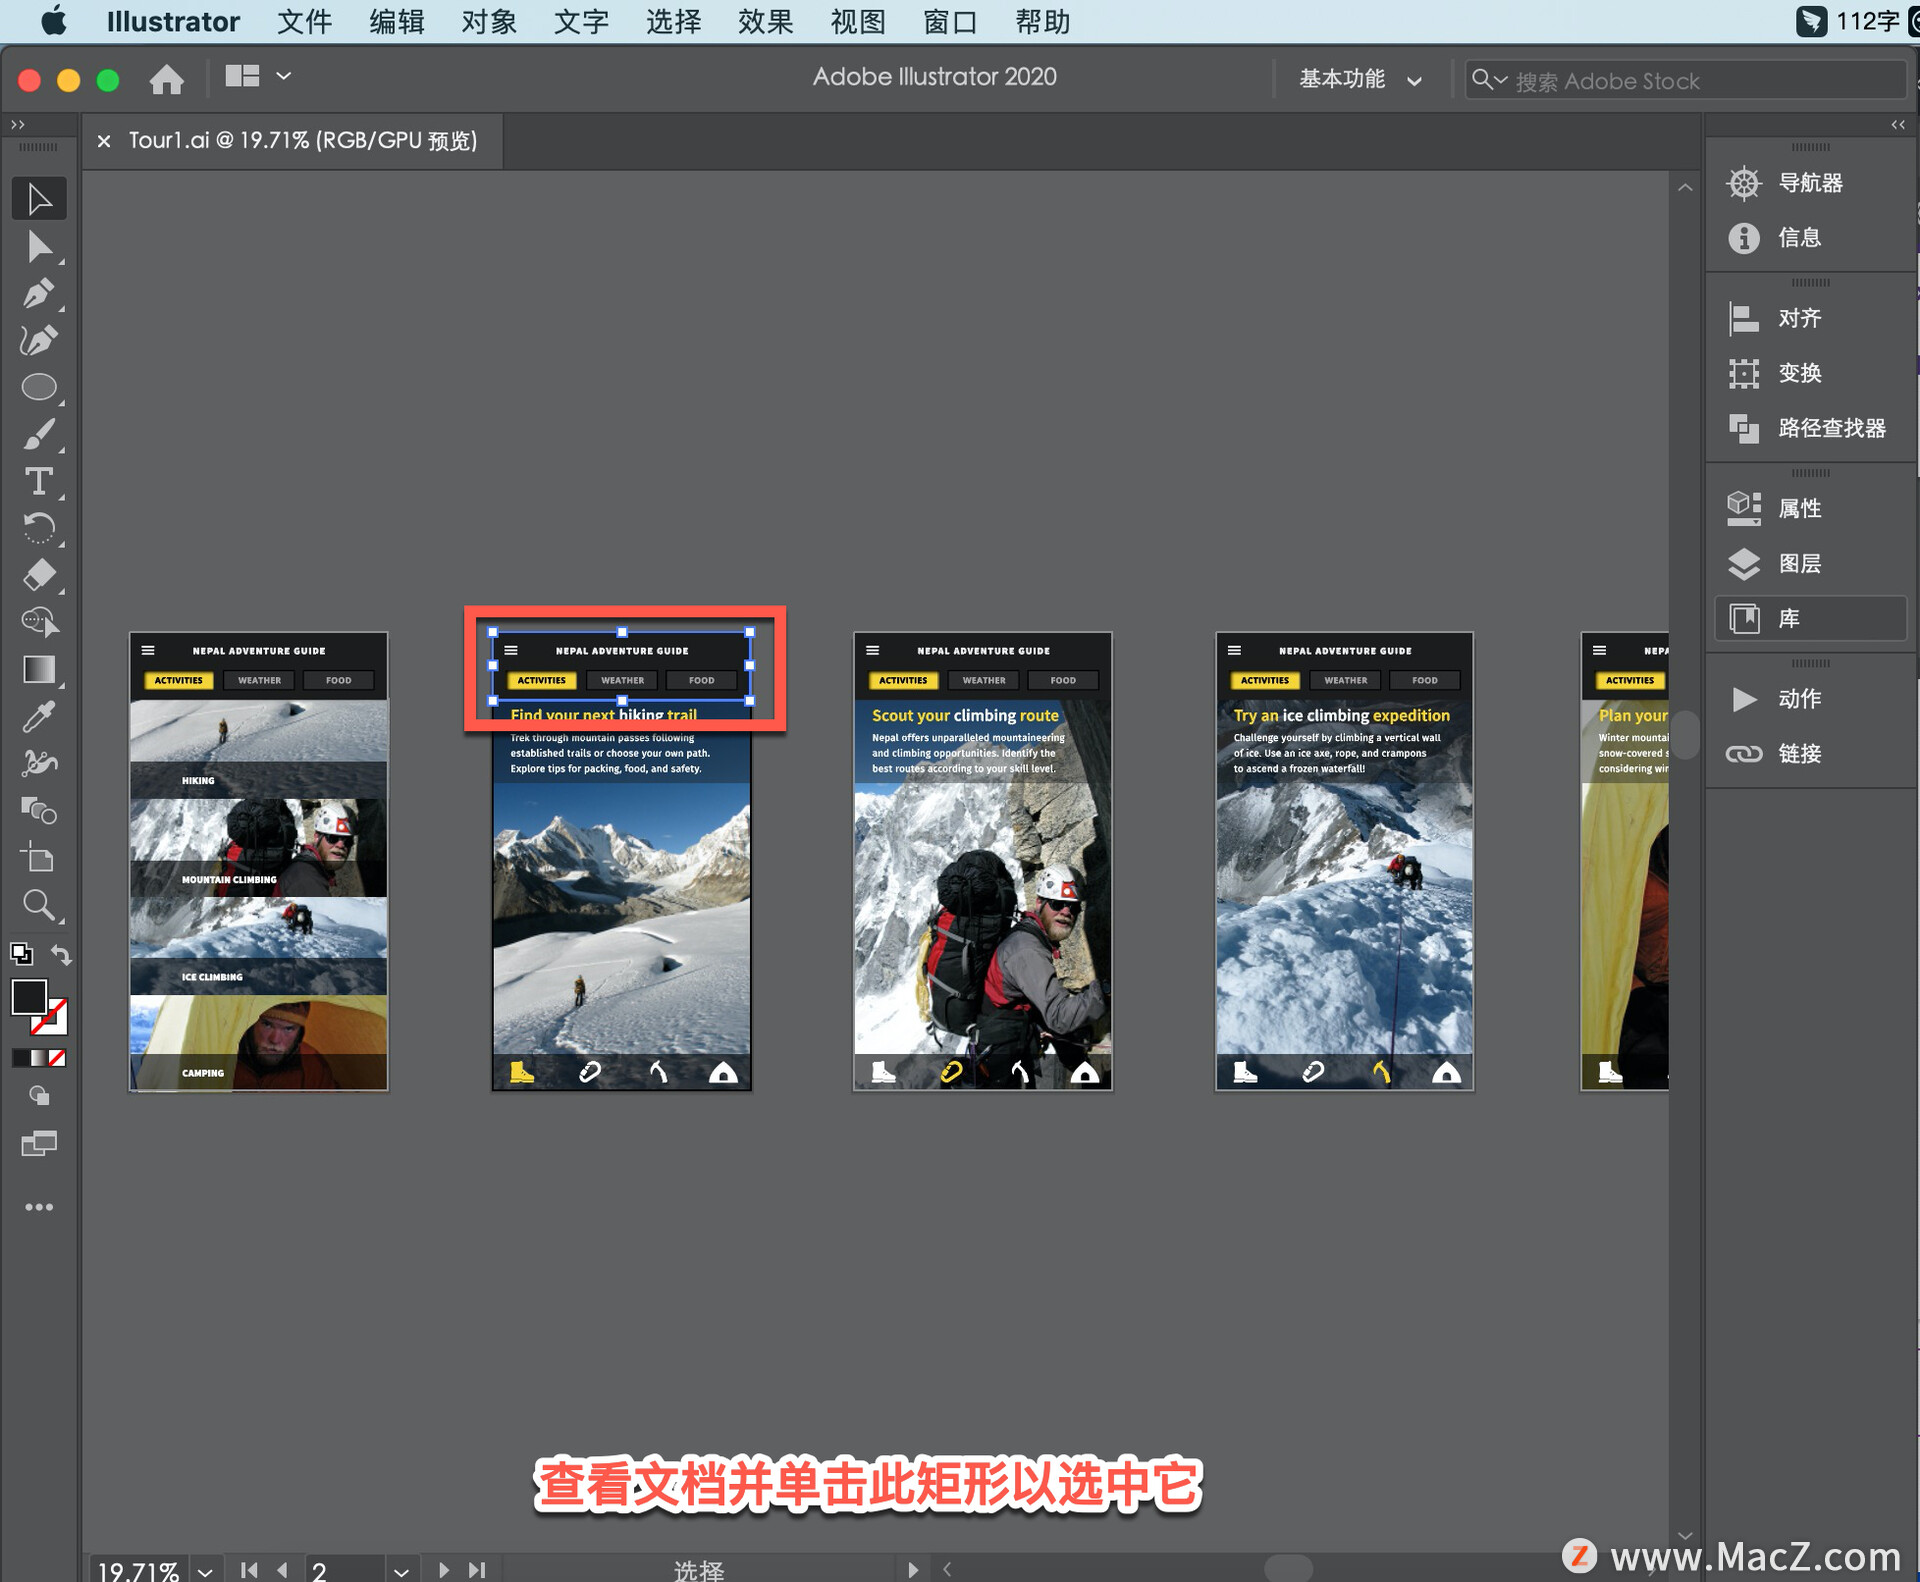Image resolution: width=1920 pixels, height=1582 pixels.
Task: Select the Artboard tool
Action: coord(39,858)
